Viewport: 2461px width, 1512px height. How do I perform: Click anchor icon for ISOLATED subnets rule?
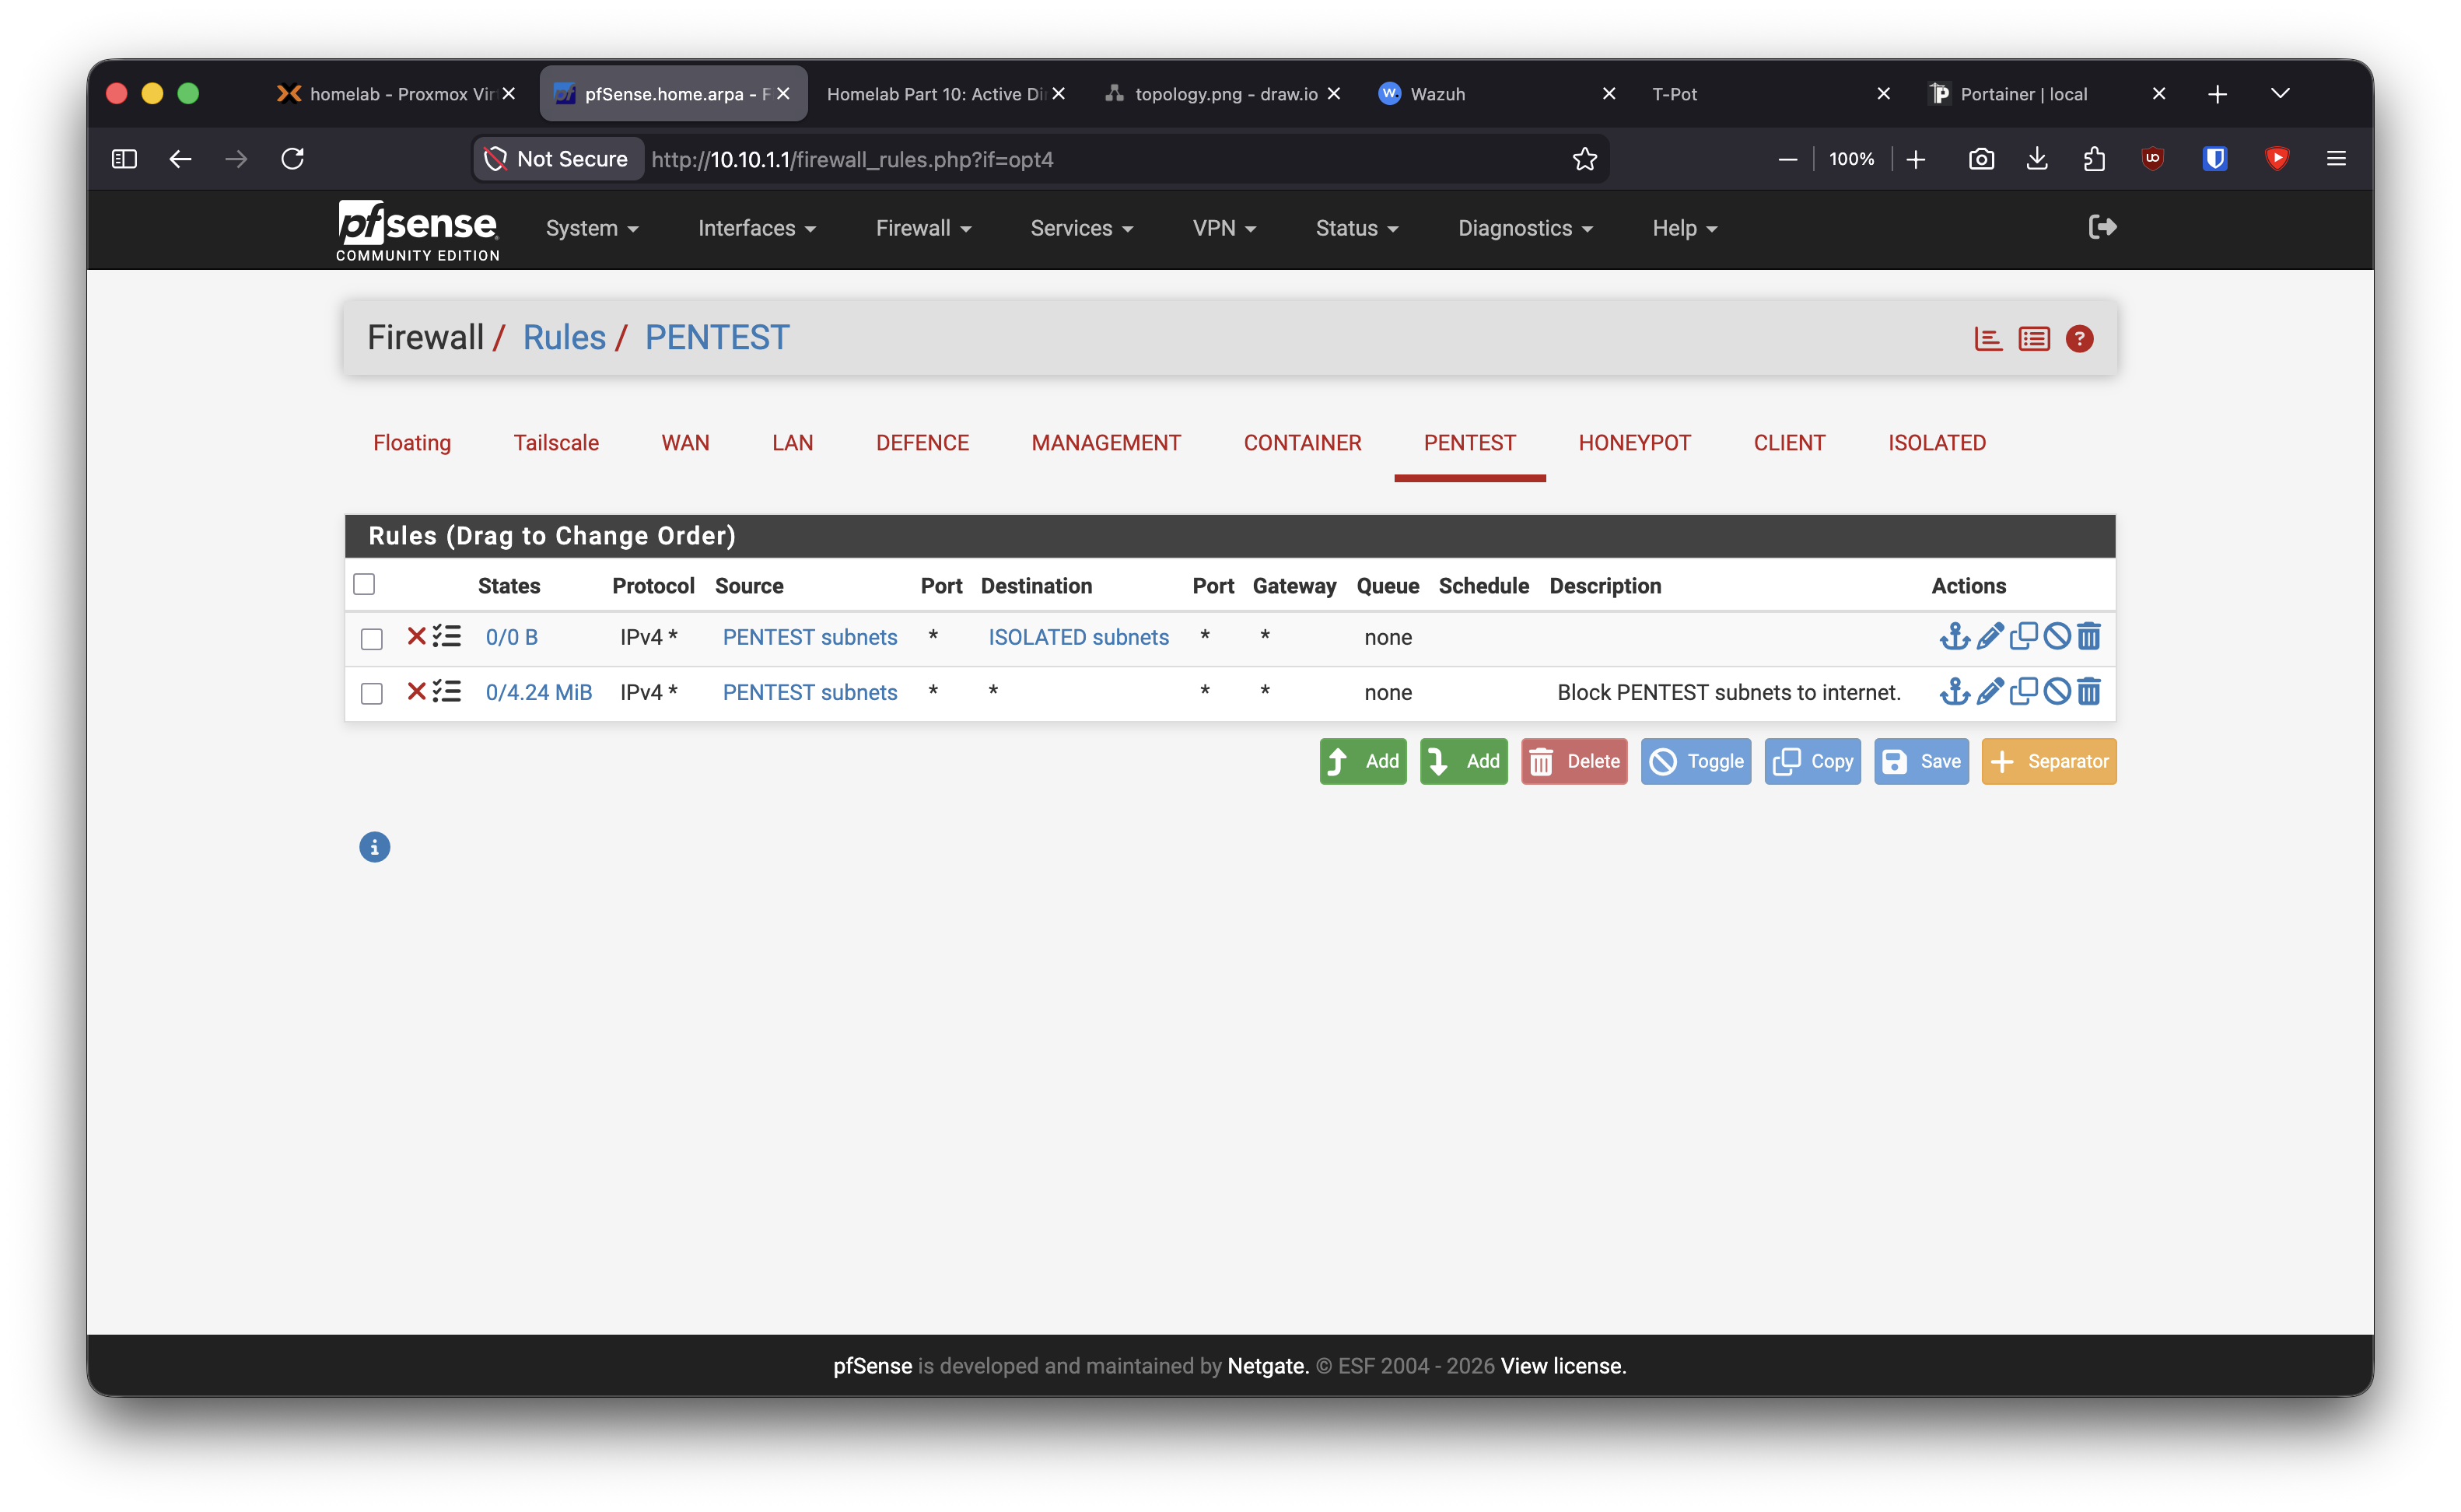point(1954,636)
